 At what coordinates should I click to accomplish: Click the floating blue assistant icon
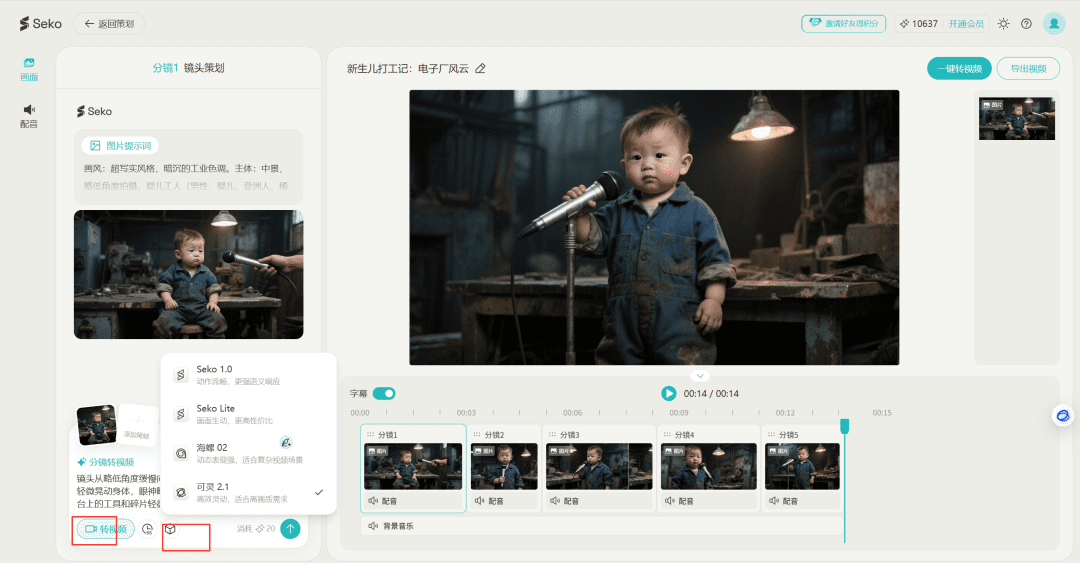tap(1063, 416)
